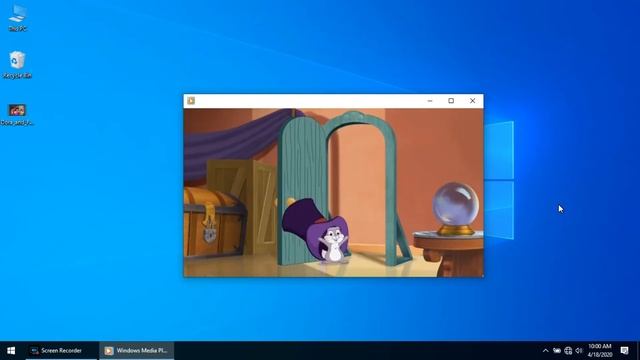This screenshot has height=360, width=640.
Task: Open the Windows Start menu
Action: [11, 351]
